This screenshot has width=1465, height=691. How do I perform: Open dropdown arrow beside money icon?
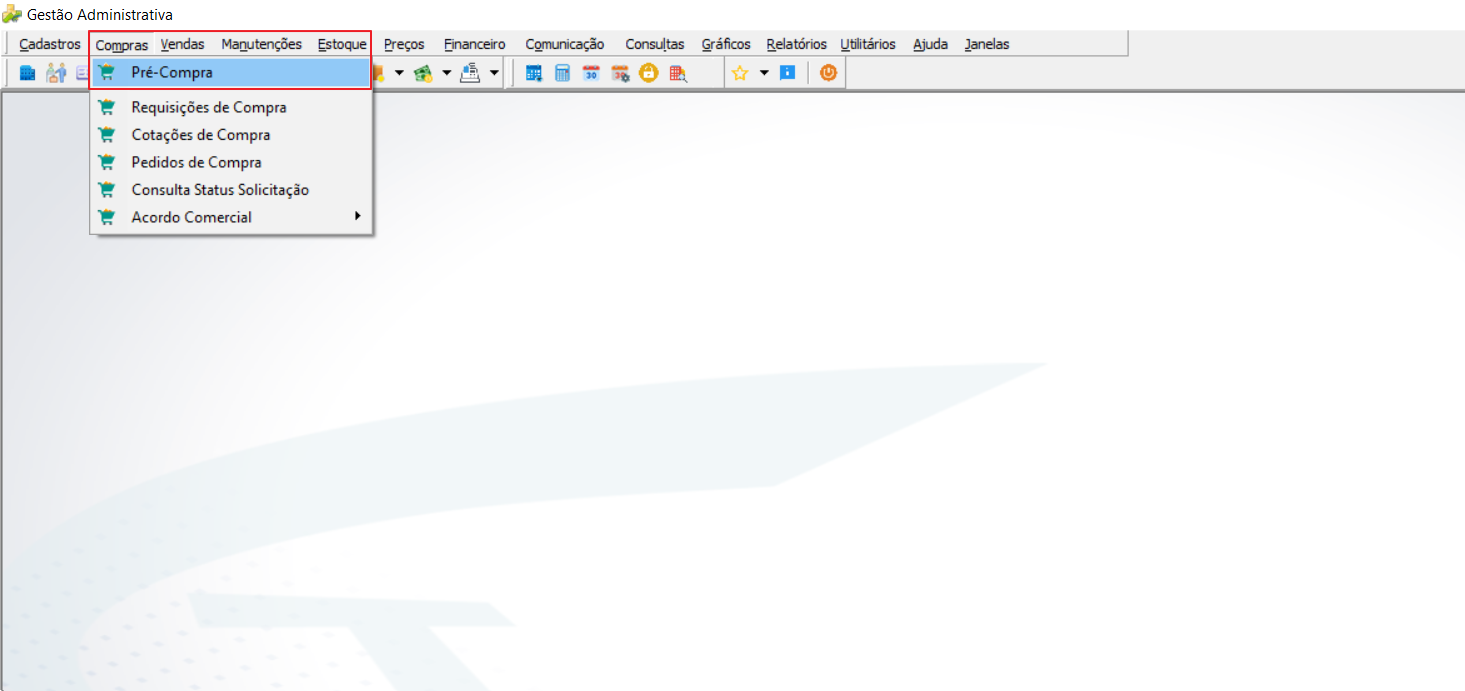coord(447,73)
